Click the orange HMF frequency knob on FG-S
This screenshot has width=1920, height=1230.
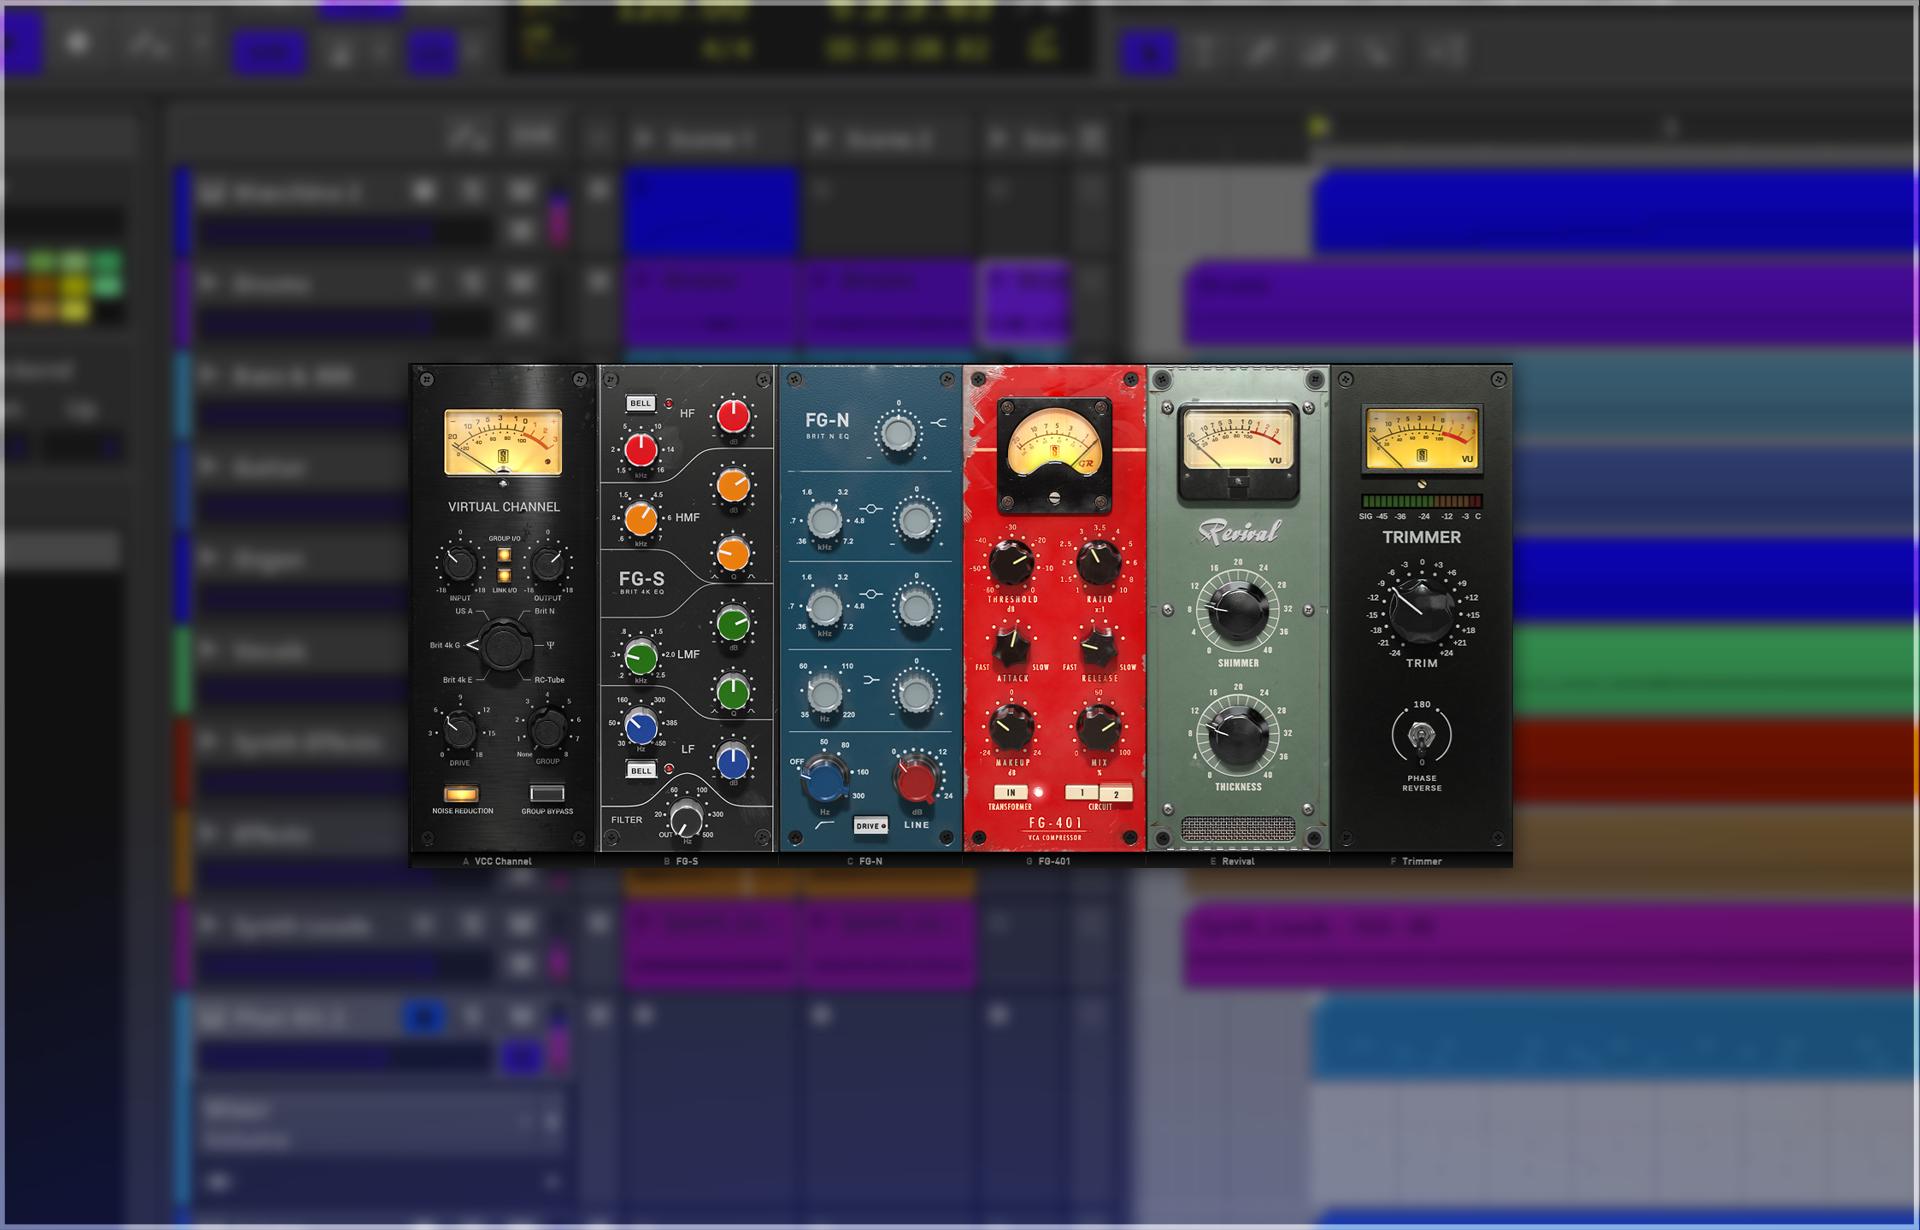(641, 518)
